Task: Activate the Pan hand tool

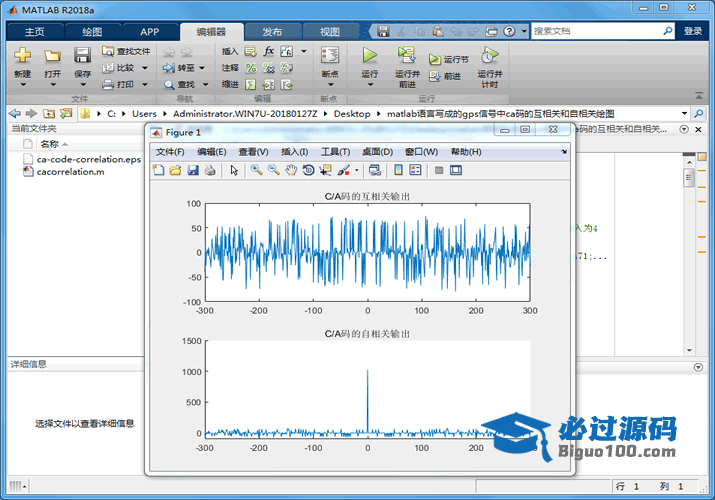Action: (x=291, y=170)
